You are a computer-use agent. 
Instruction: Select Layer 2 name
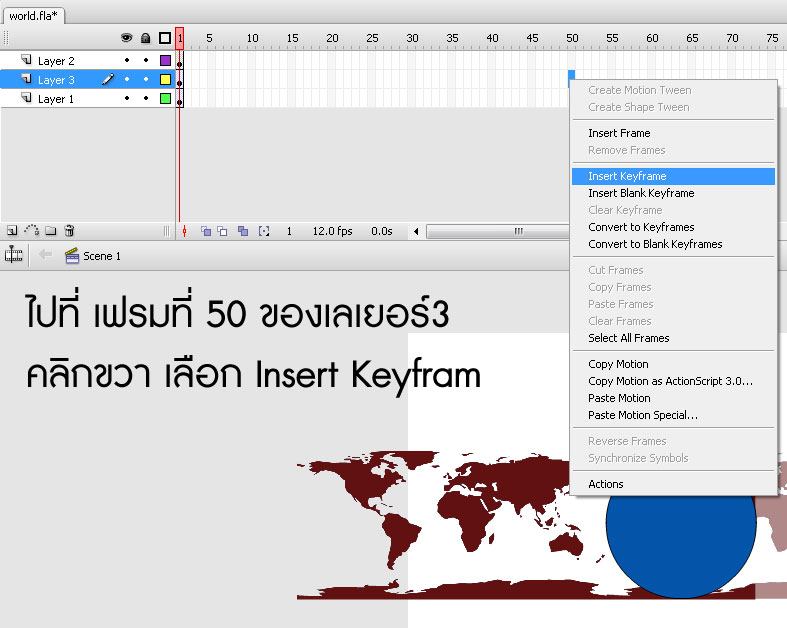[x=56, y=61]
